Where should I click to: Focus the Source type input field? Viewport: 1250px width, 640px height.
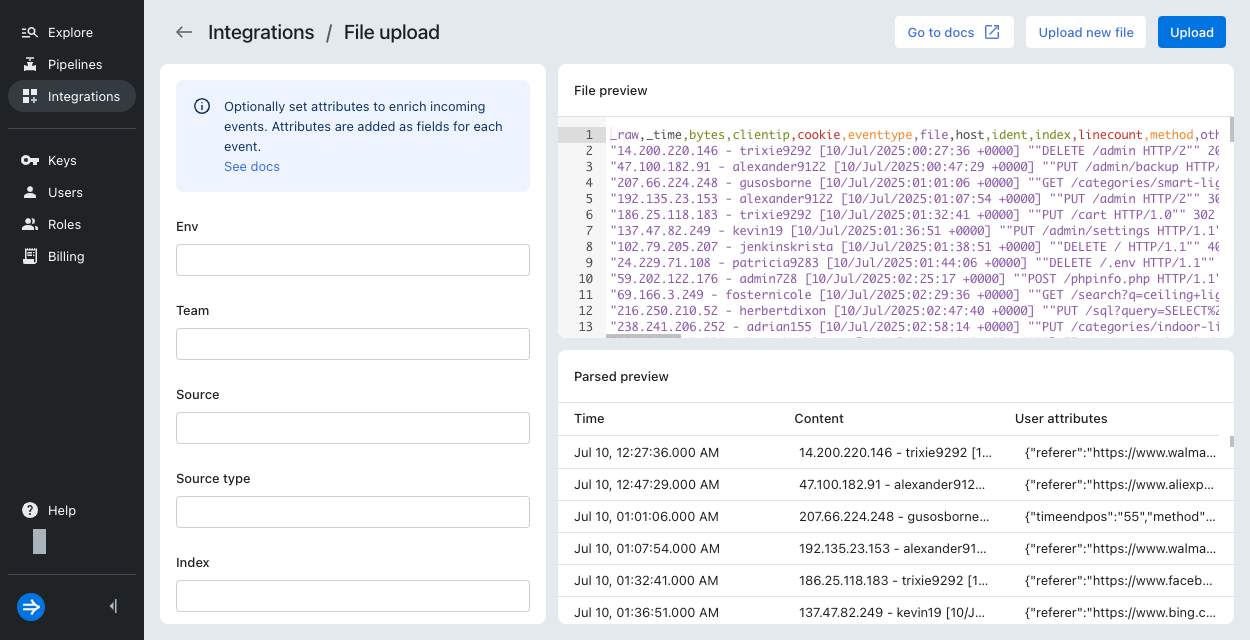tap(353, 512)
